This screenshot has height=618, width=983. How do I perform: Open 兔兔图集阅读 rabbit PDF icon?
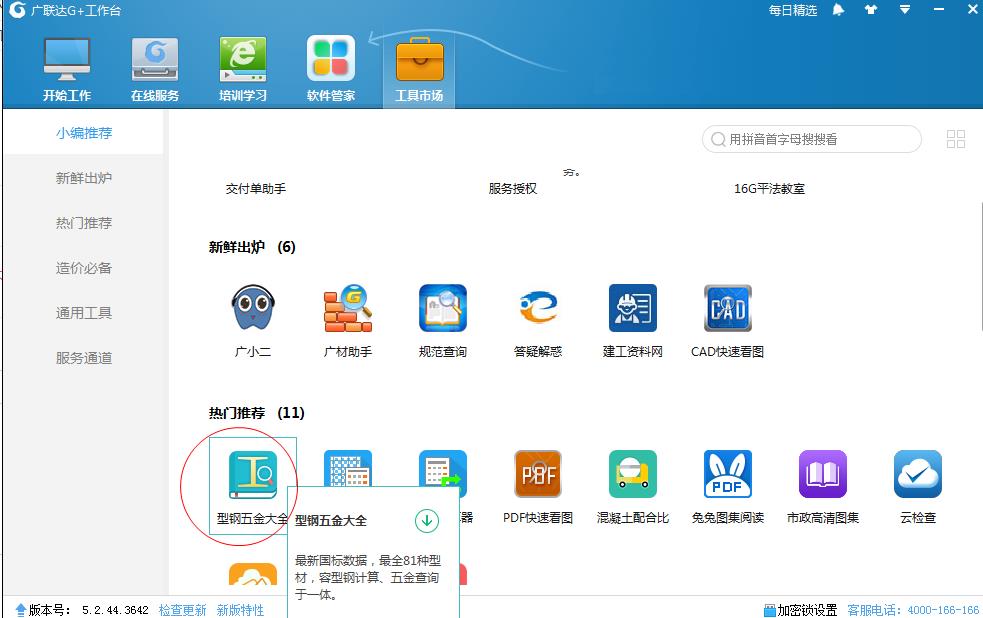727,474
